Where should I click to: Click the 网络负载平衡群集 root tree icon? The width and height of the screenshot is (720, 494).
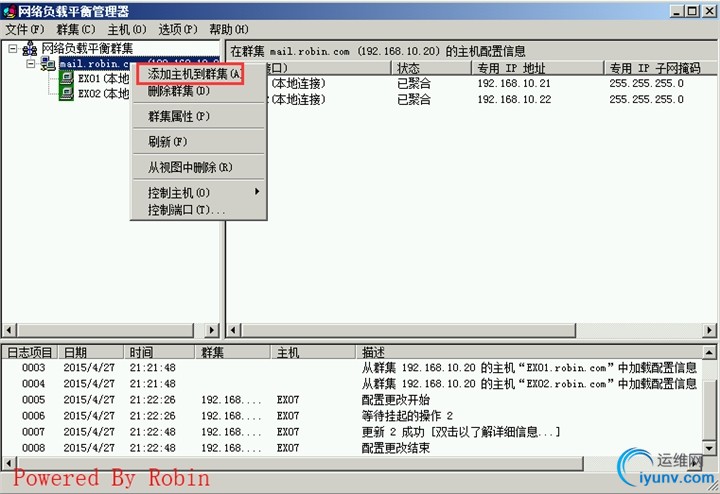30,49
